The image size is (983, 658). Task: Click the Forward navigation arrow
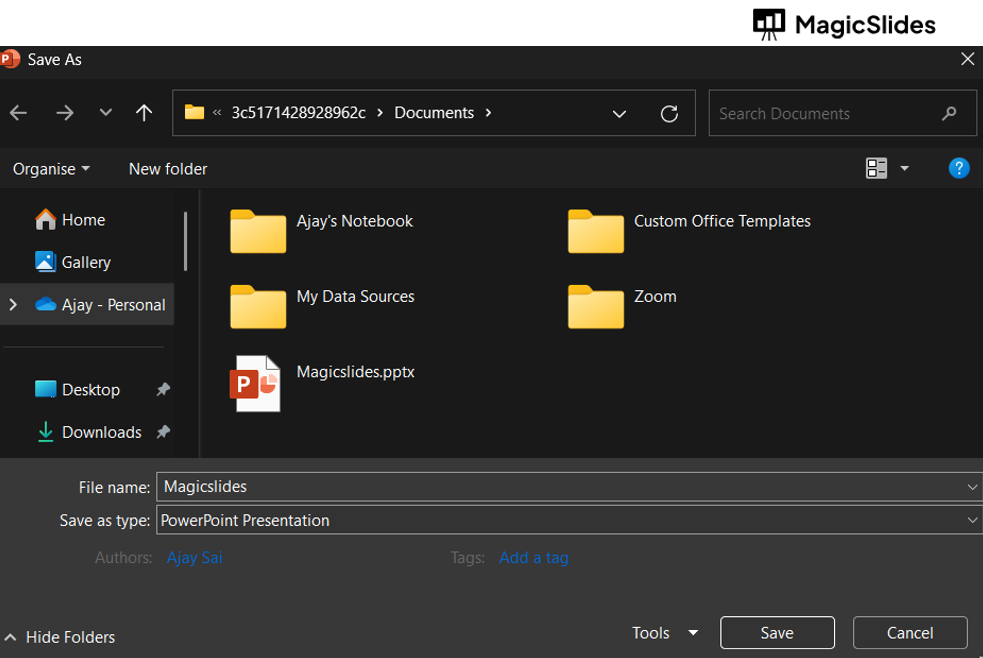[x=65, y=113]
